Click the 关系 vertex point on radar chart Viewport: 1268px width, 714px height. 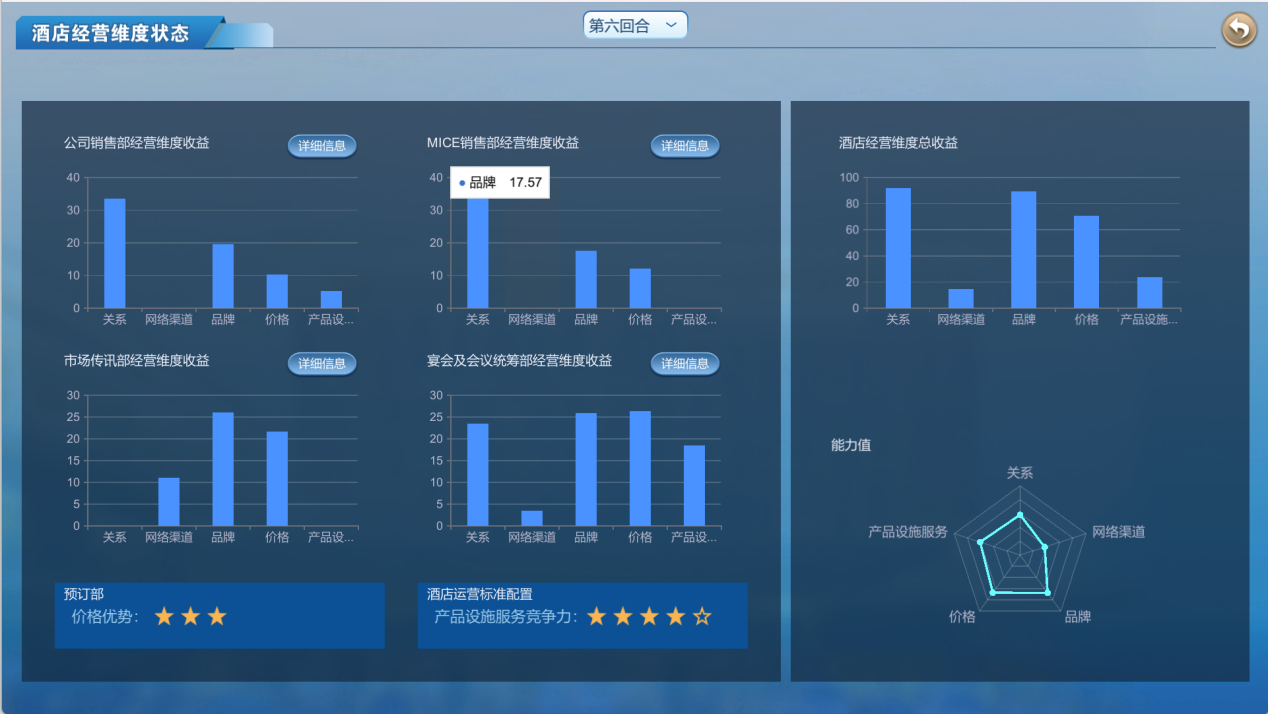point(1020,515)
